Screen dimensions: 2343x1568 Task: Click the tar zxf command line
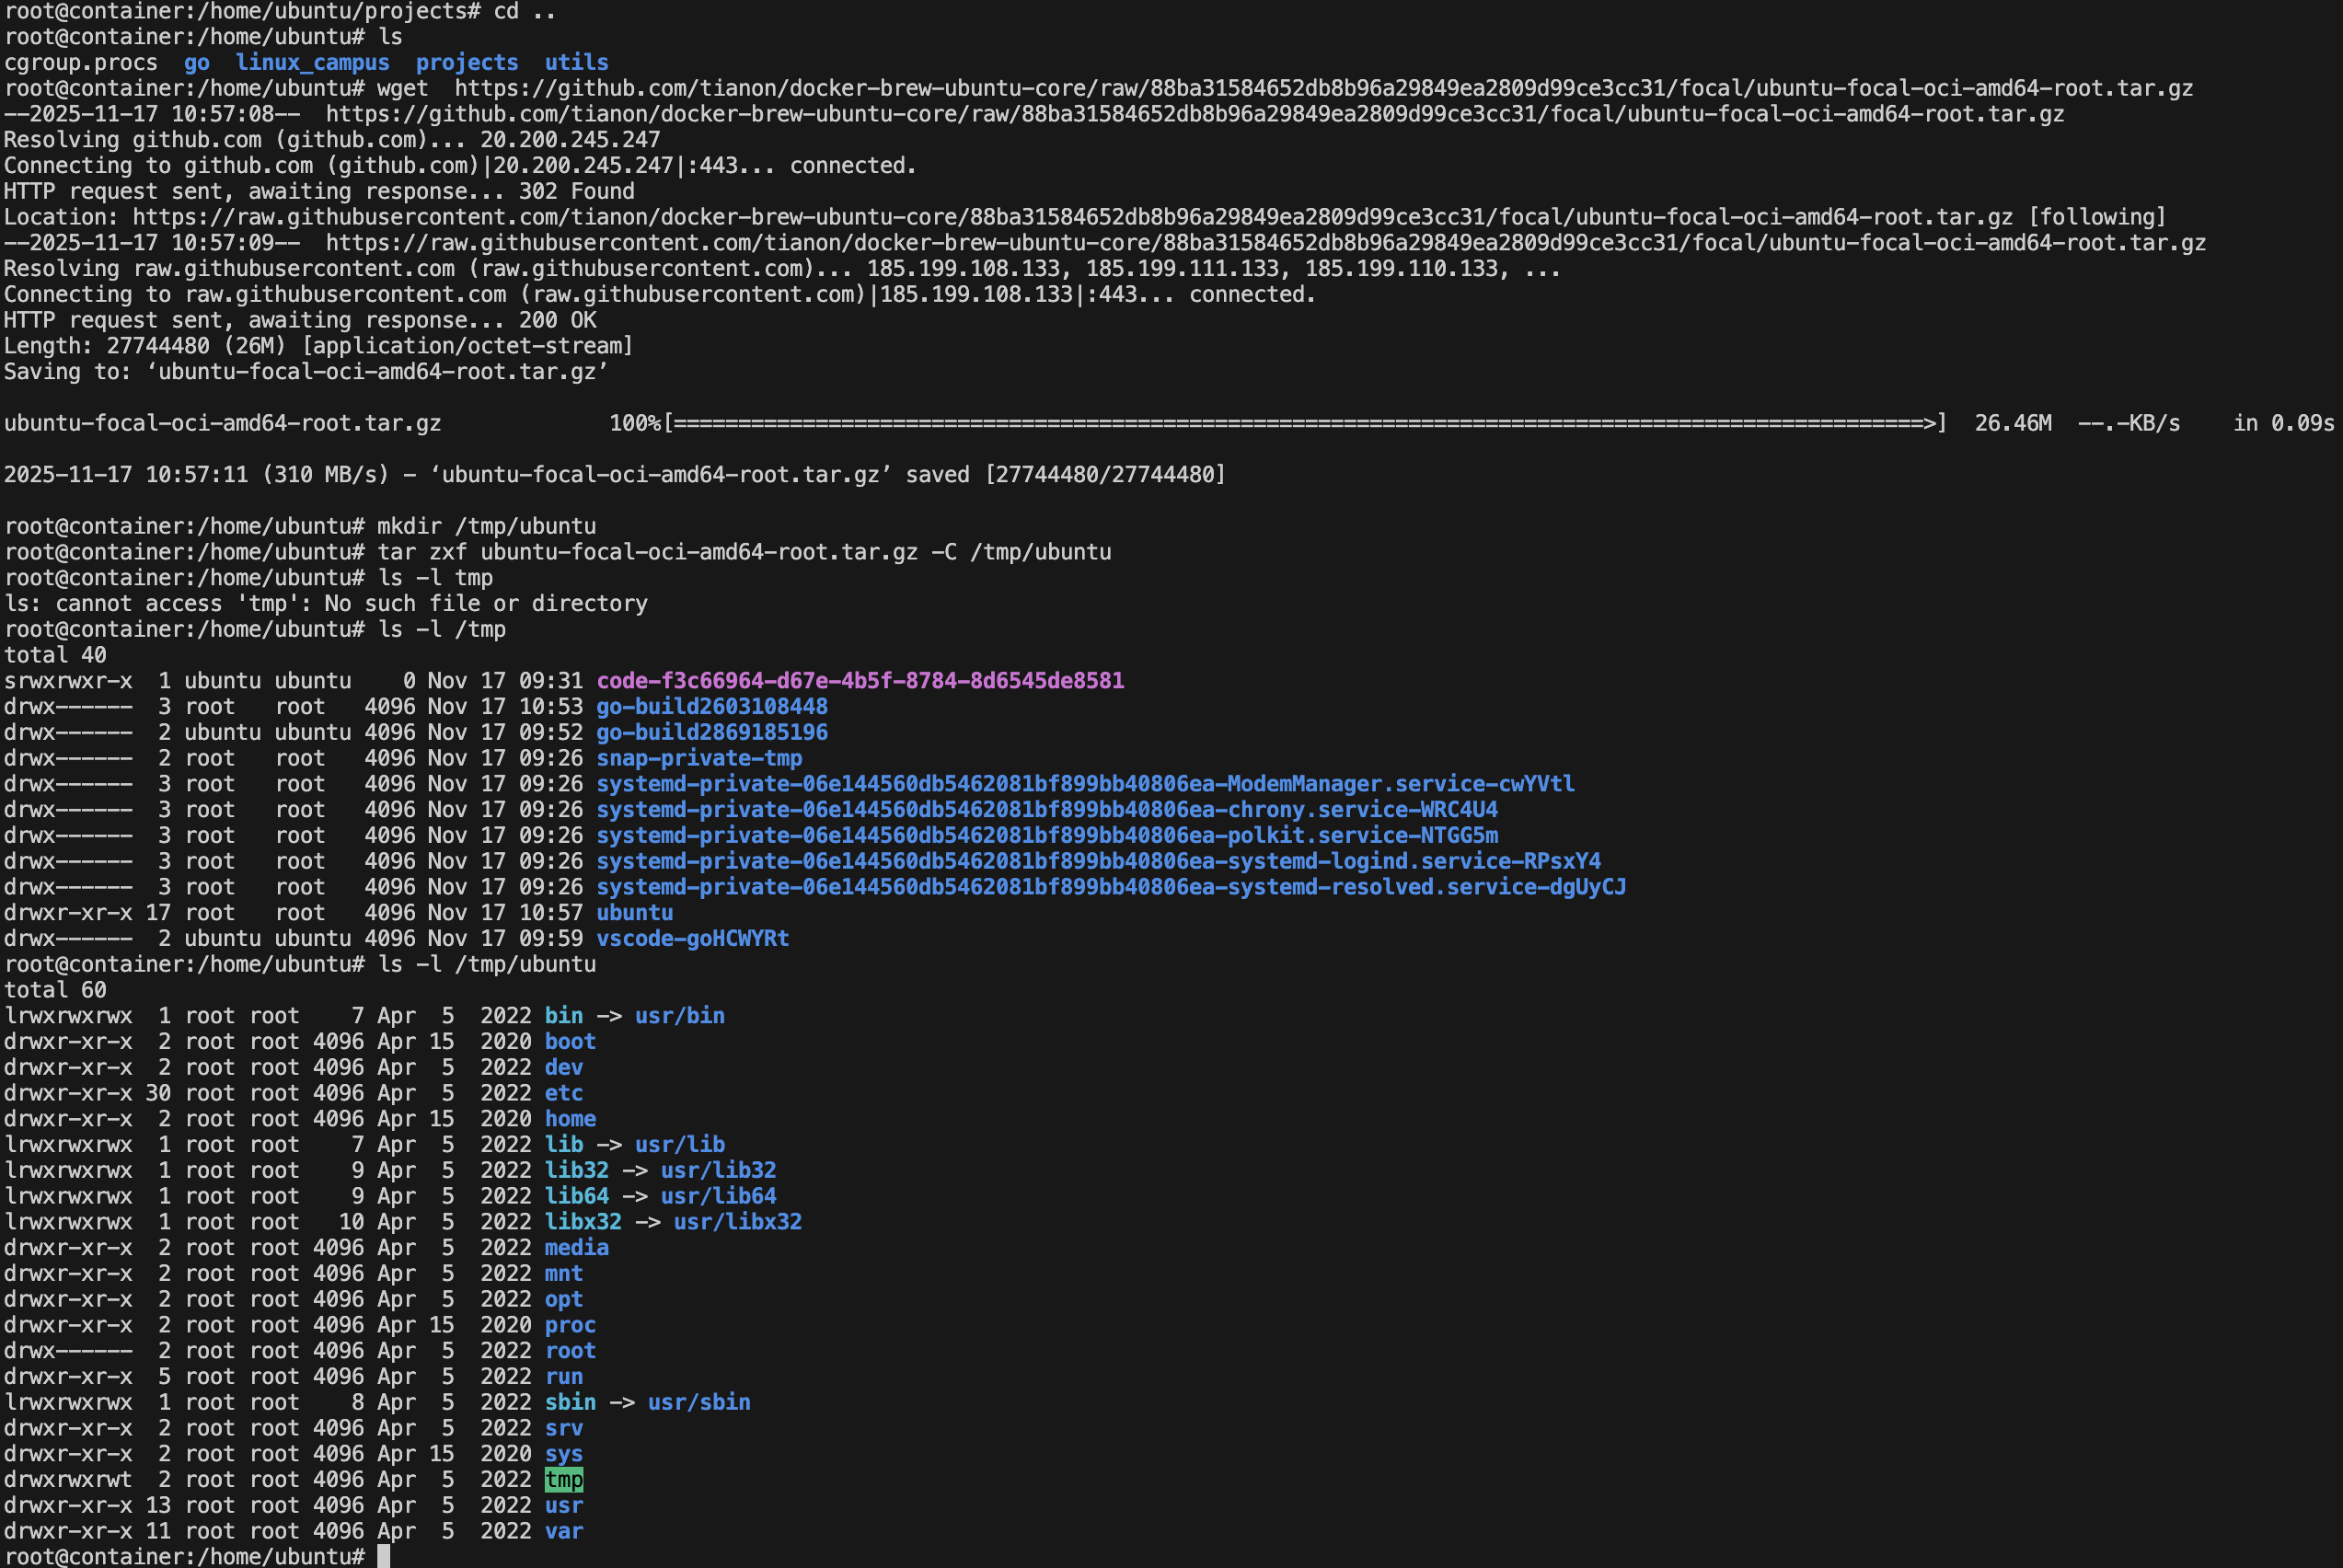click(x=744, y=552)
